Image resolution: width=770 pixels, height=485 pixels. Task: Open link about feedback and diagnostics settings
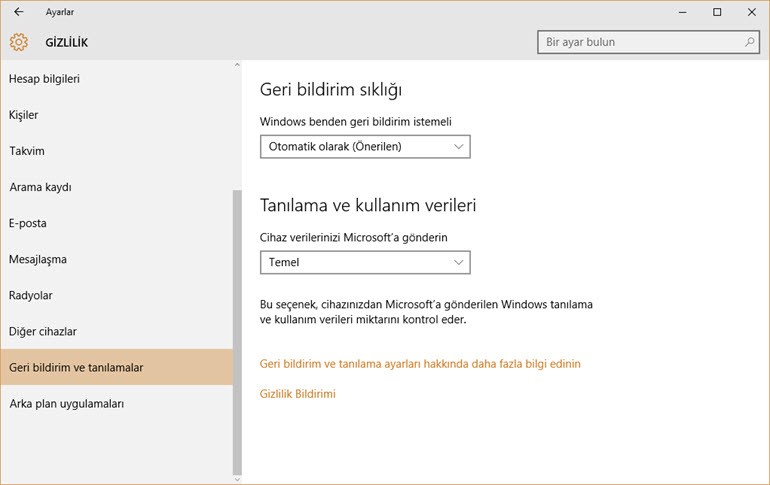coord(420,364)
